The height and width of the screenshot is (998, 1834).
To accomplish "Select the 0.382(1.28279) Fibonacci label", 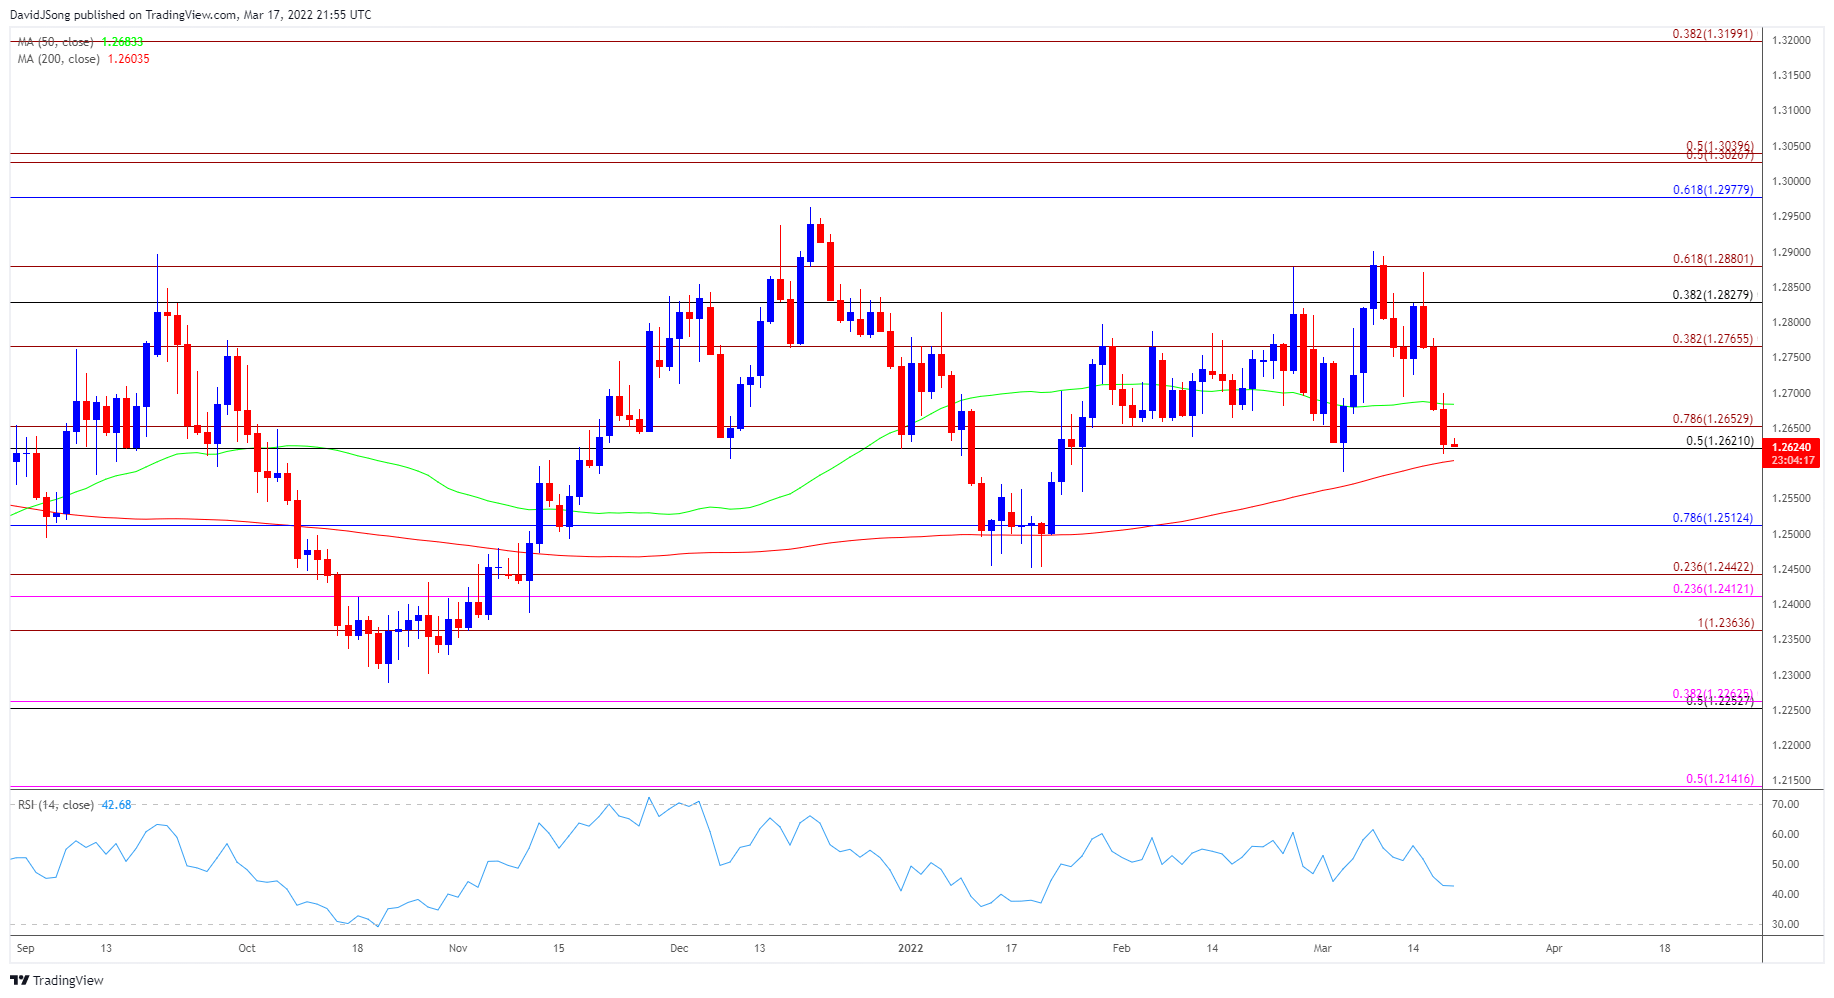I will [1713, 295].
